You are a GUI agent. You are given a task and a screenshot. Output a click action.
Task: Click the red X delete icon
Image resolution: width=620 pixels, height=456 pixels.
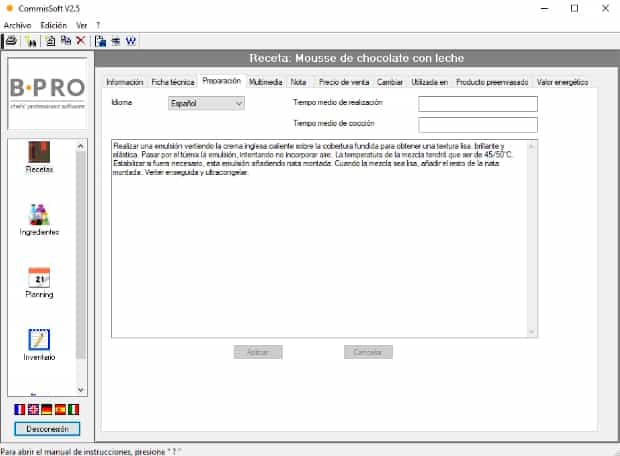pyautogui.click(x=80, y=41)
